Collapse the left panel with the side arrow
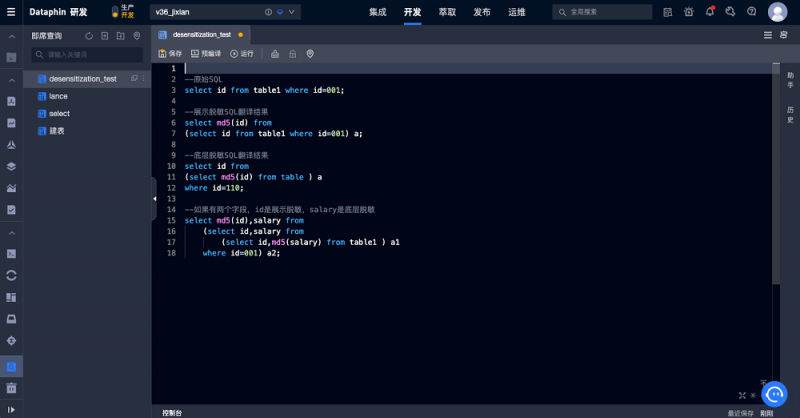800x418 pixels. (154, 198)
